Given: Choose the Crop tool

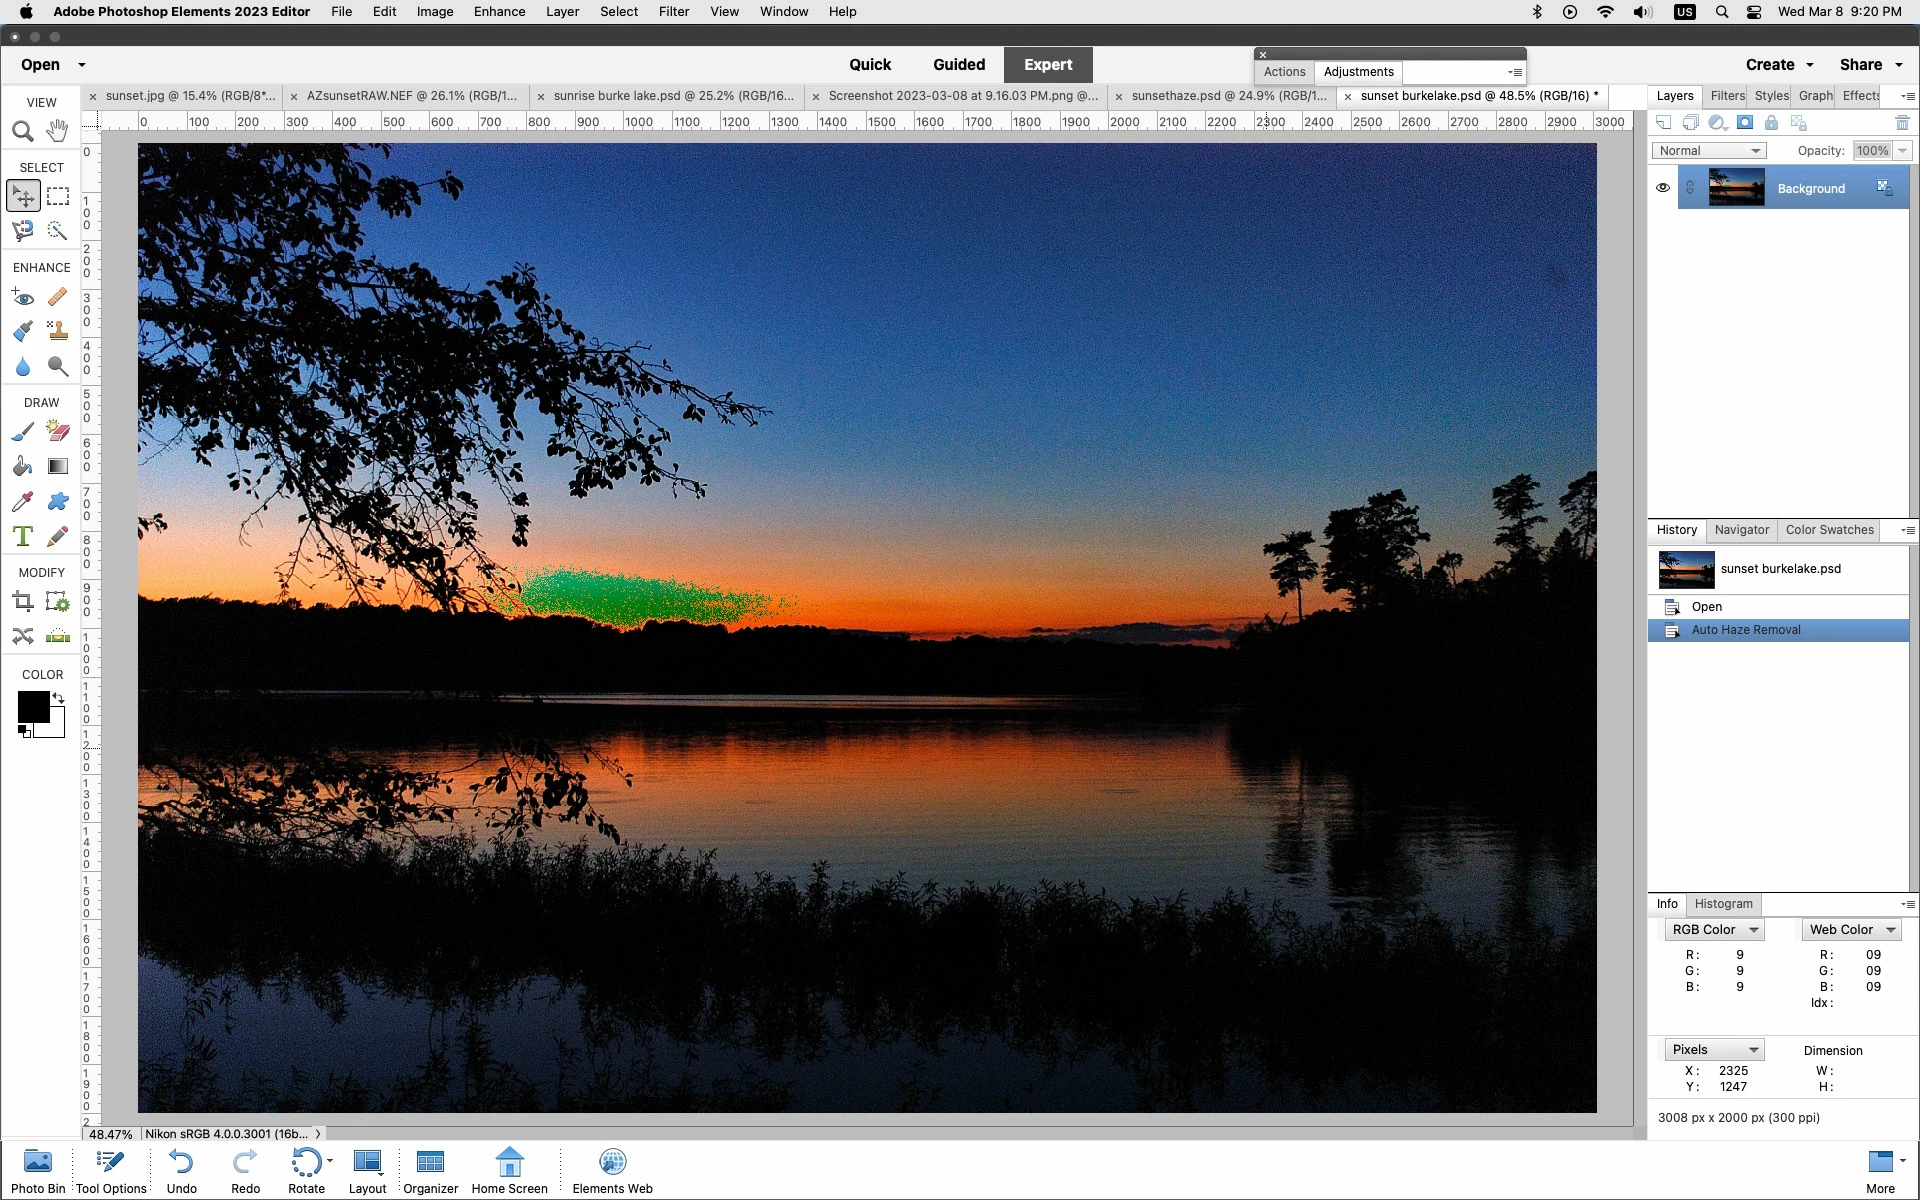Looking at the screenshot, I should pos(22,601).
